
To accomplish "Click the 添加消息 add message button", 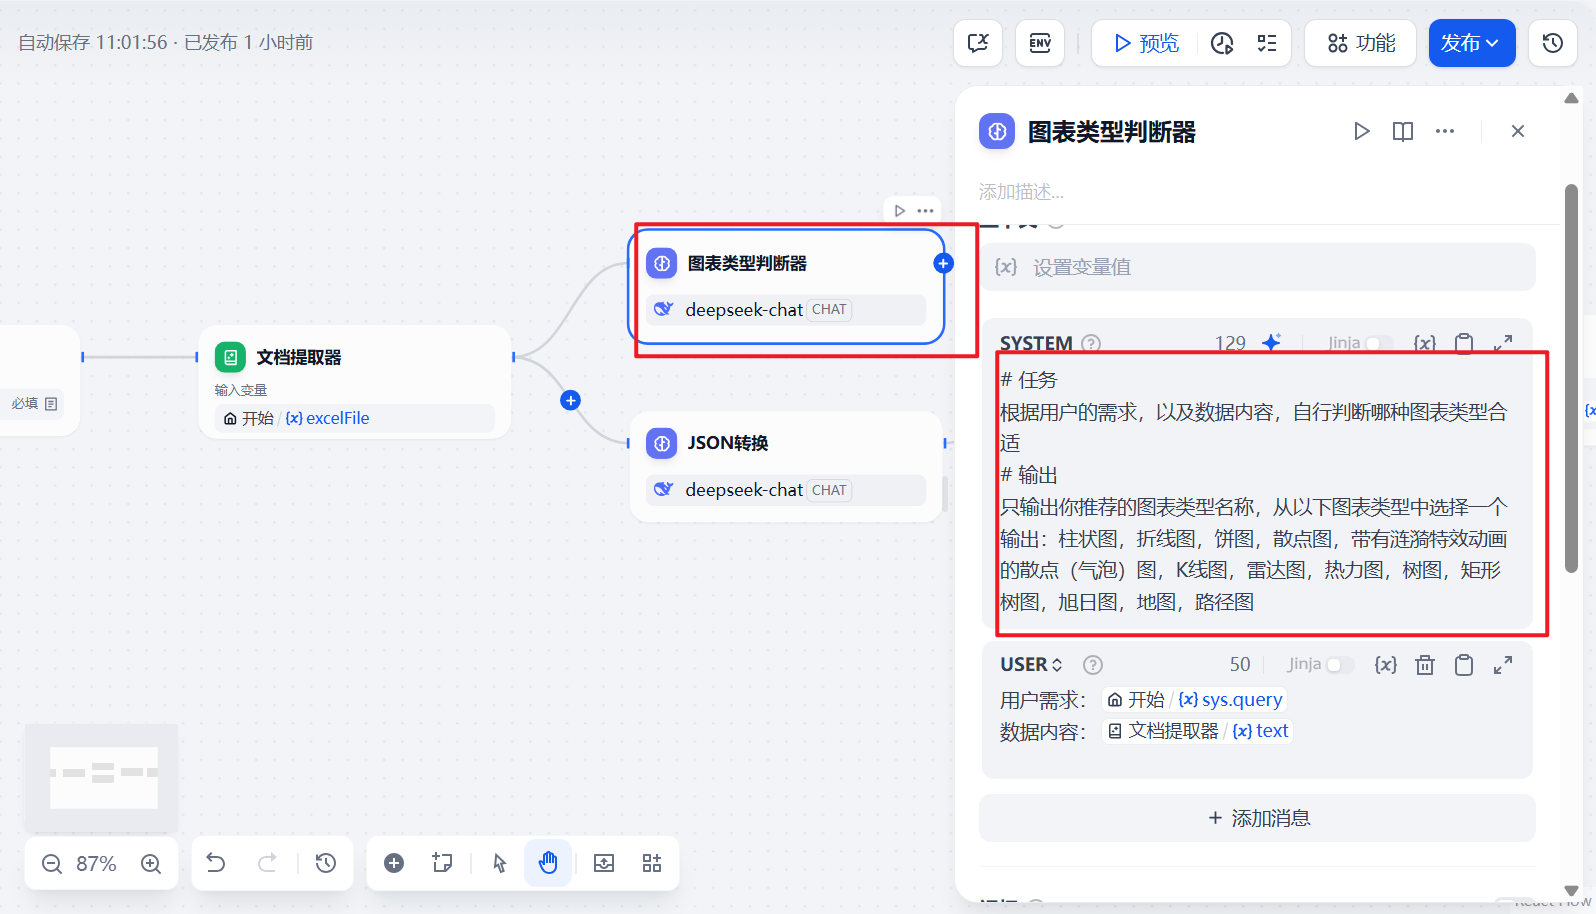I will click(x=1257, y=818).
